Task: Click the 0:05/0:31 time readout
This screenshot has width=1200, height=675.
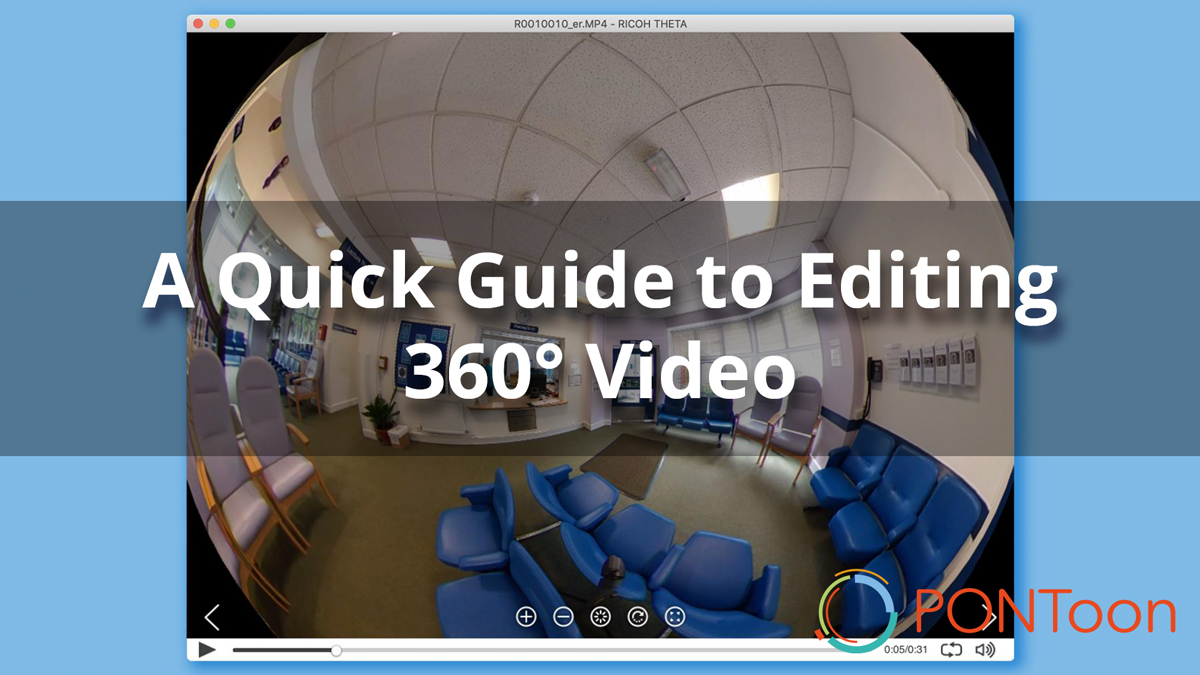Action: tap(906, 651)
